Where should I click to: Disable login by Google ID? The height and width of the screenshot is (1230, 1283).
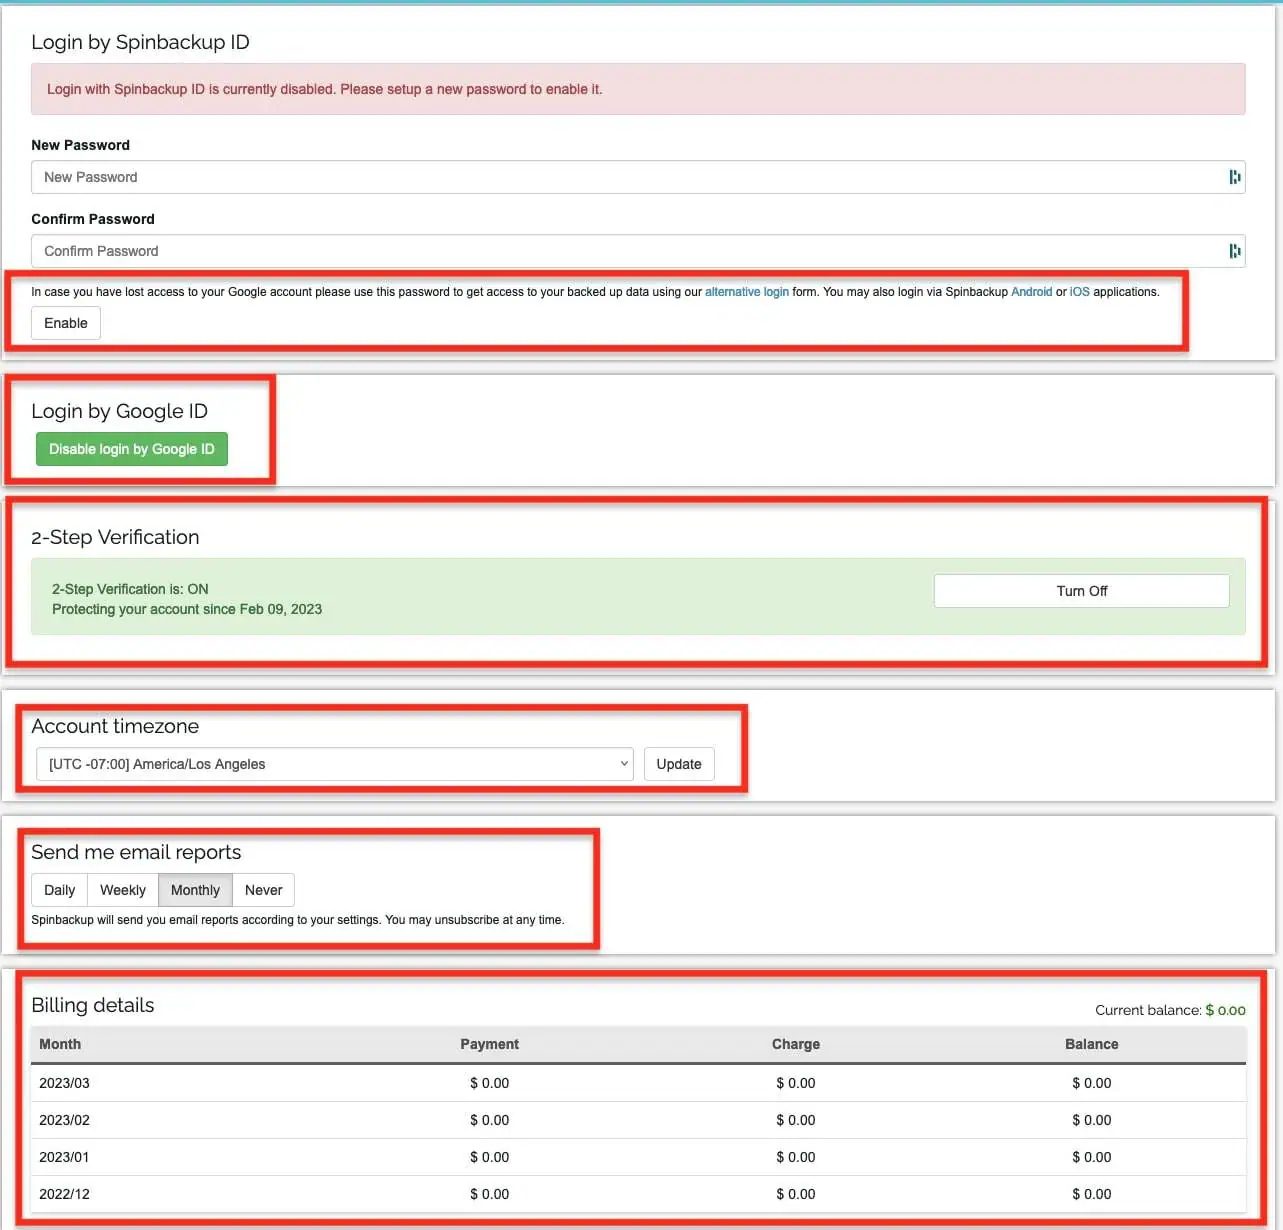coord(132,449)
